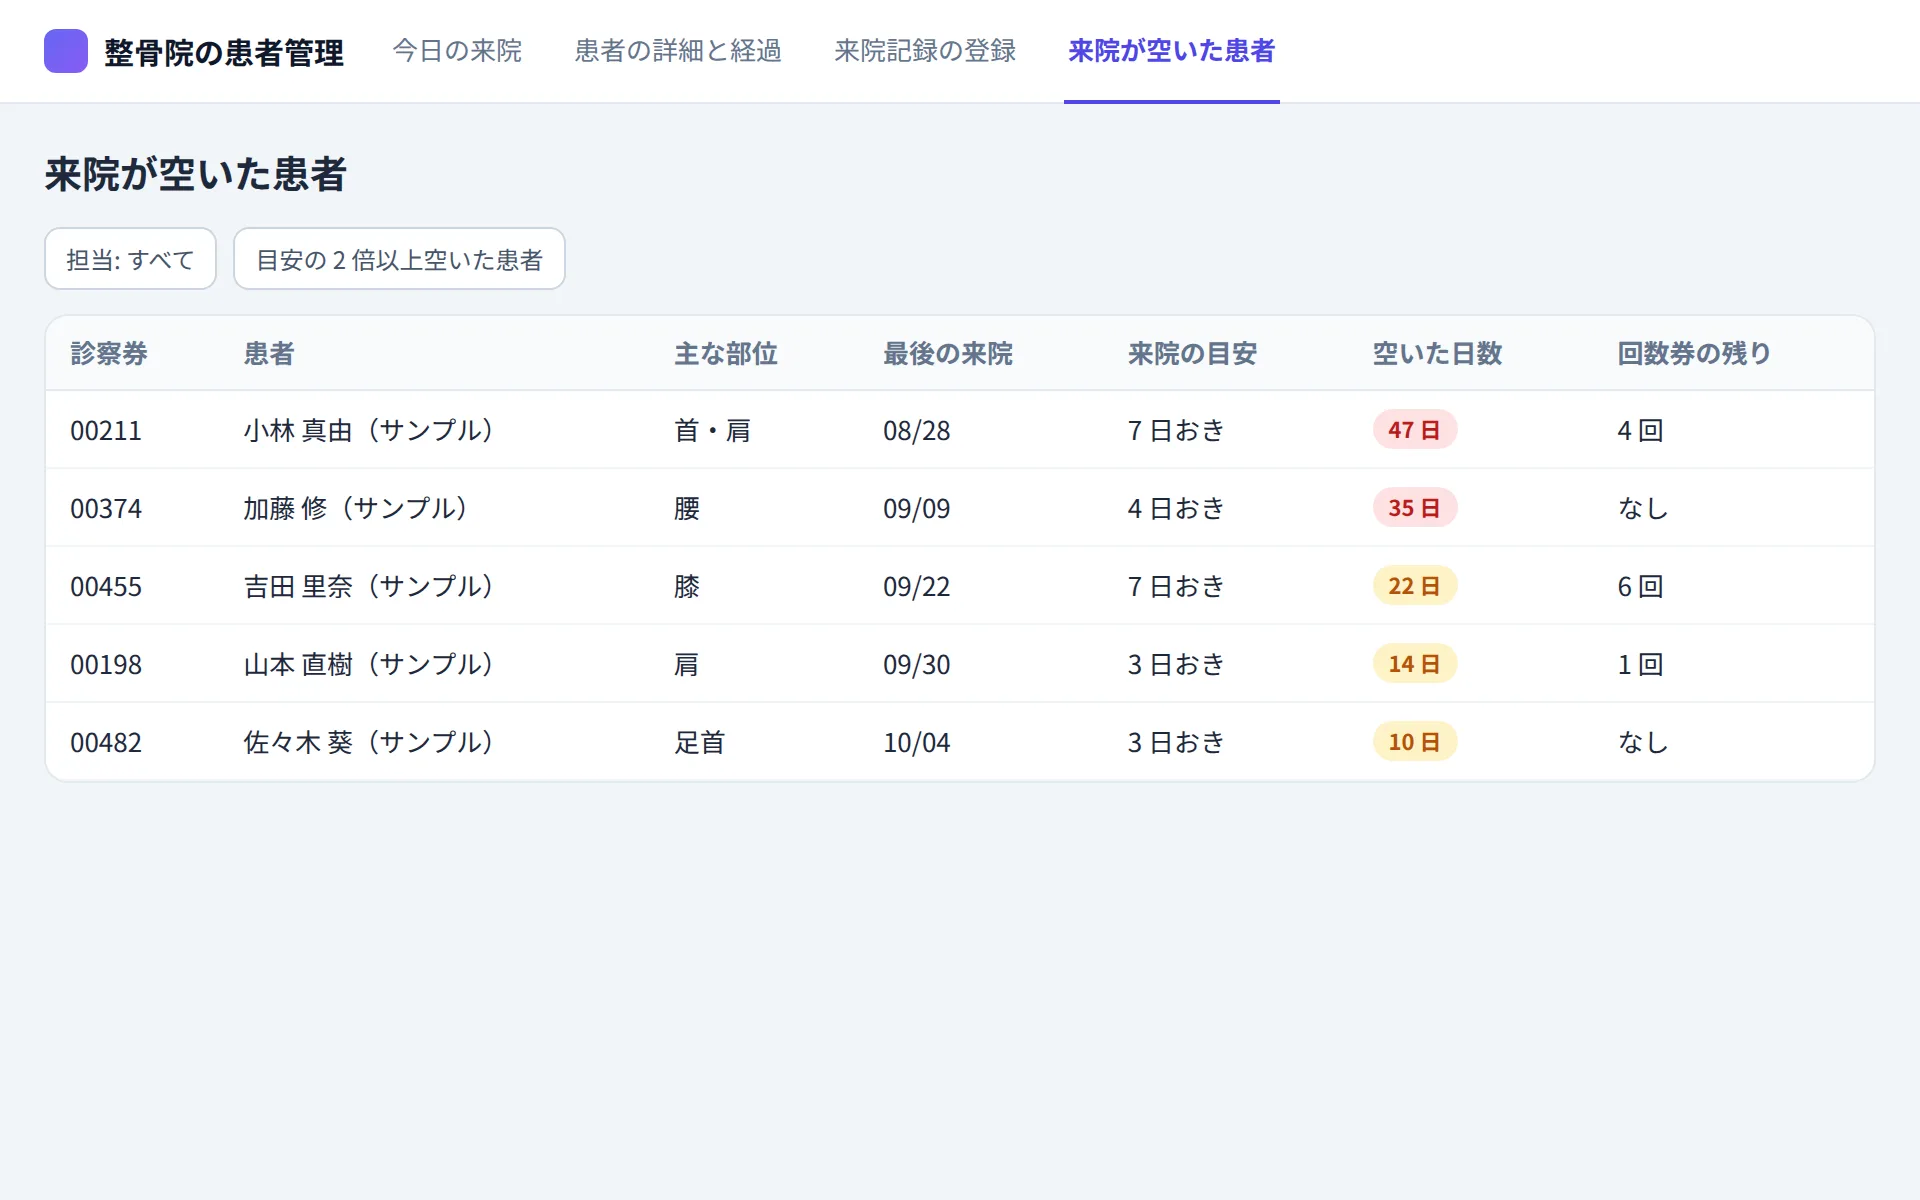Click the 4 回 remaining tickets cell
1920x1200 pixels.
point(1640,431)
